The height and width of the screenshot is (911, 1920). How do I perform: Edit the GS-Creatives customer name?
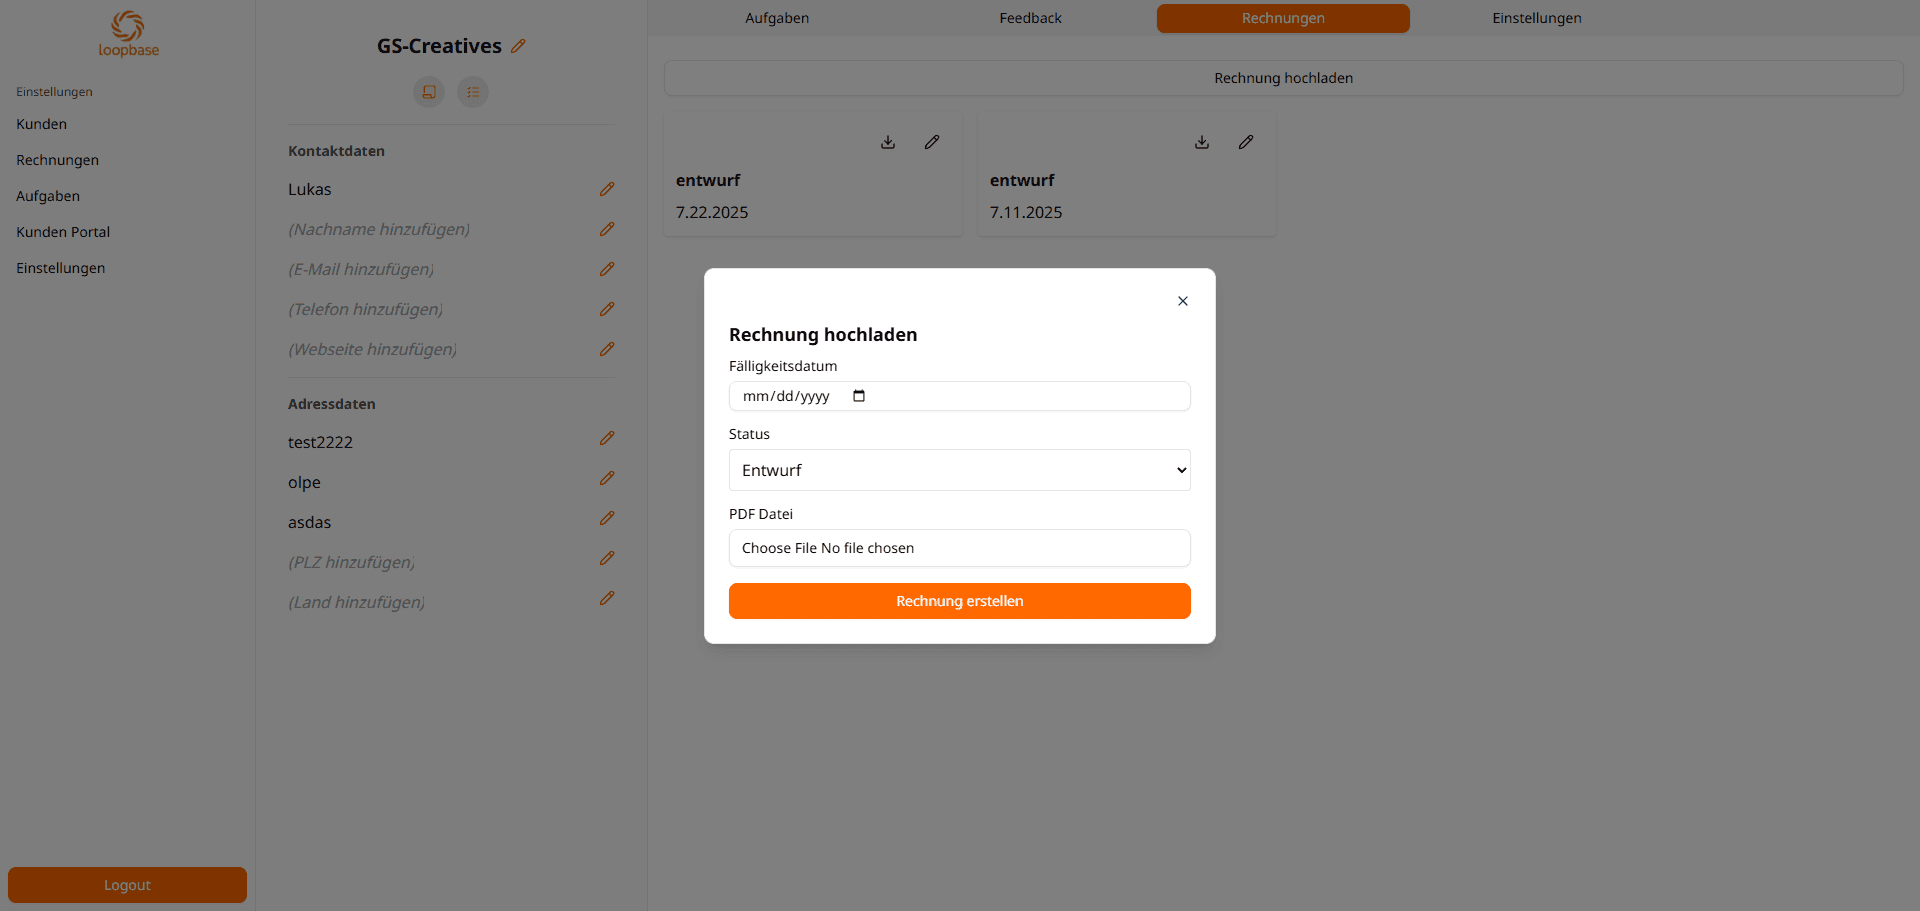(x=518, y=46)
